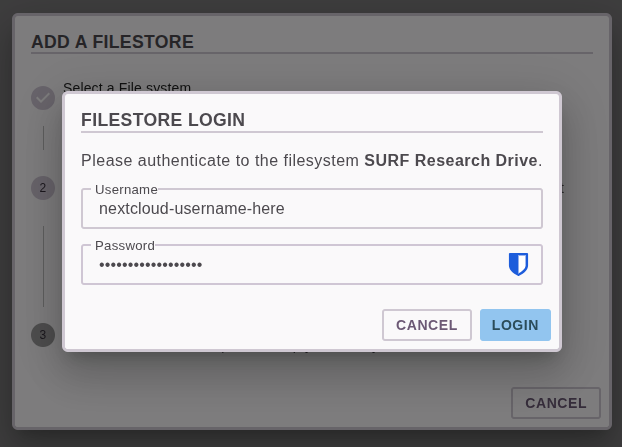
Task: Focus the Password input field
Action: tap(312, 265)
